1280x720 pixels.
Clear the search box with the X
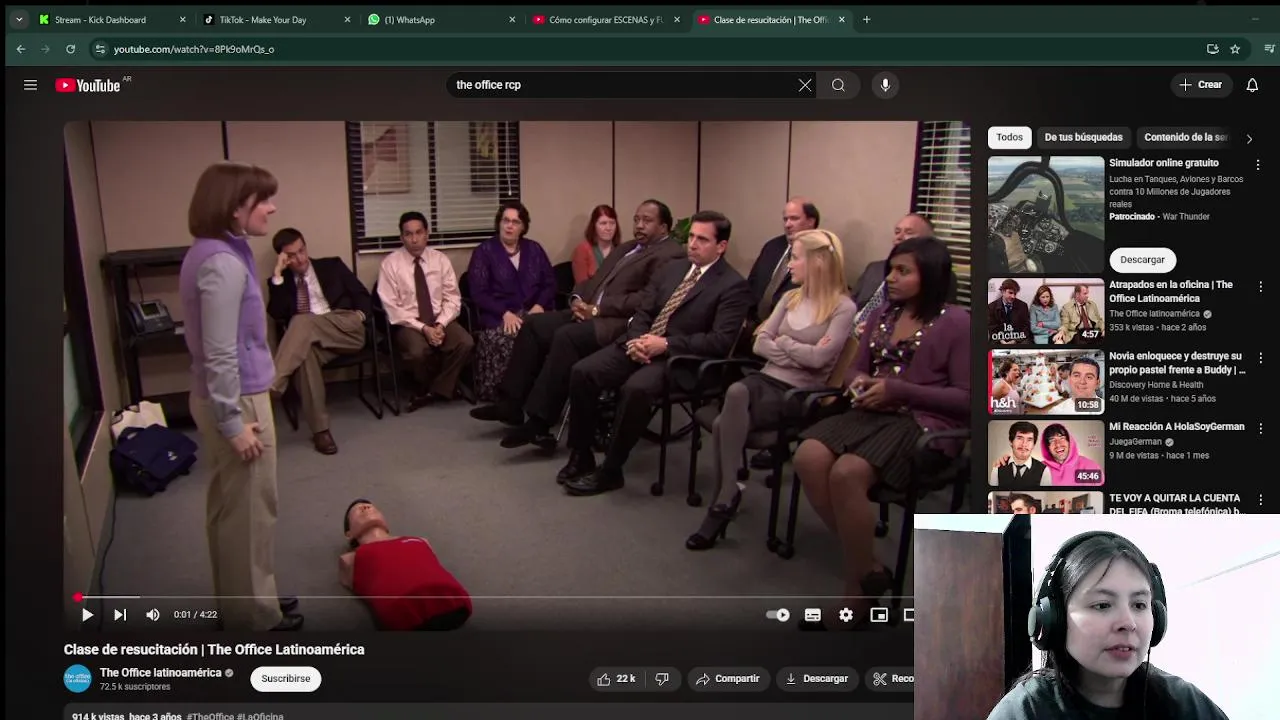pos(805,85)
